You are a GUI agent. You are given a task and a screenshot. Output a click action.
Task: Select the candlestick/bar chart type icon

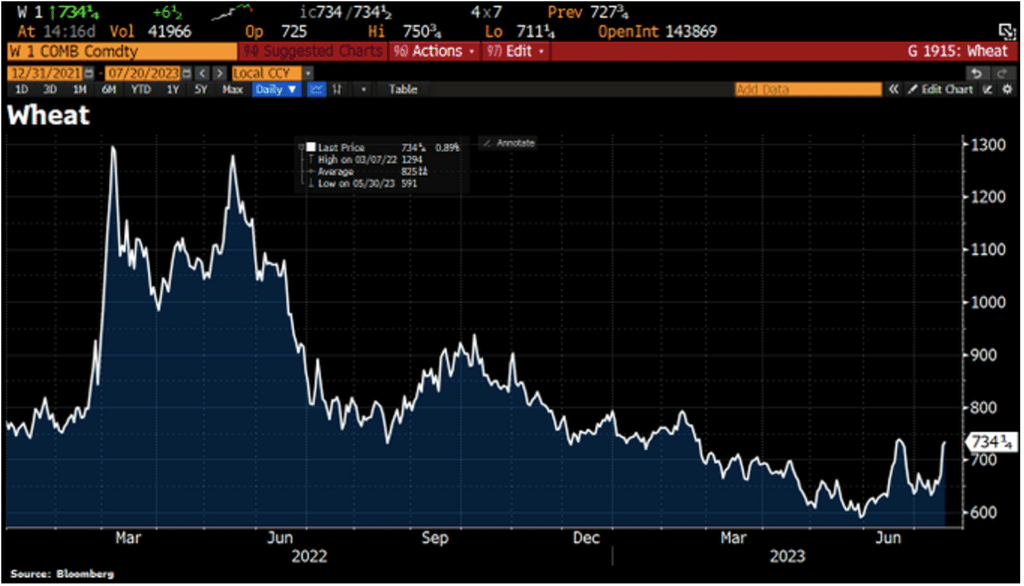click(337, 90)
